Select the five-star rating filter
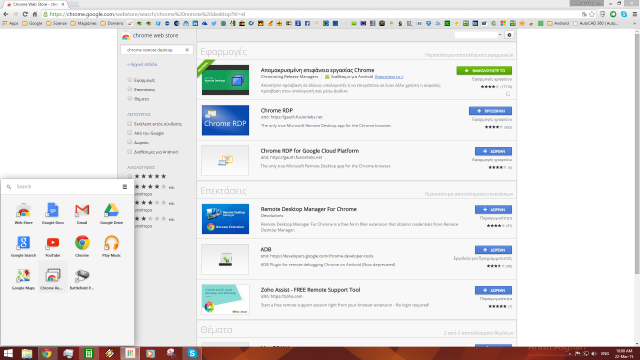Viewport: 640px width, 360px height. pos(130,176)
